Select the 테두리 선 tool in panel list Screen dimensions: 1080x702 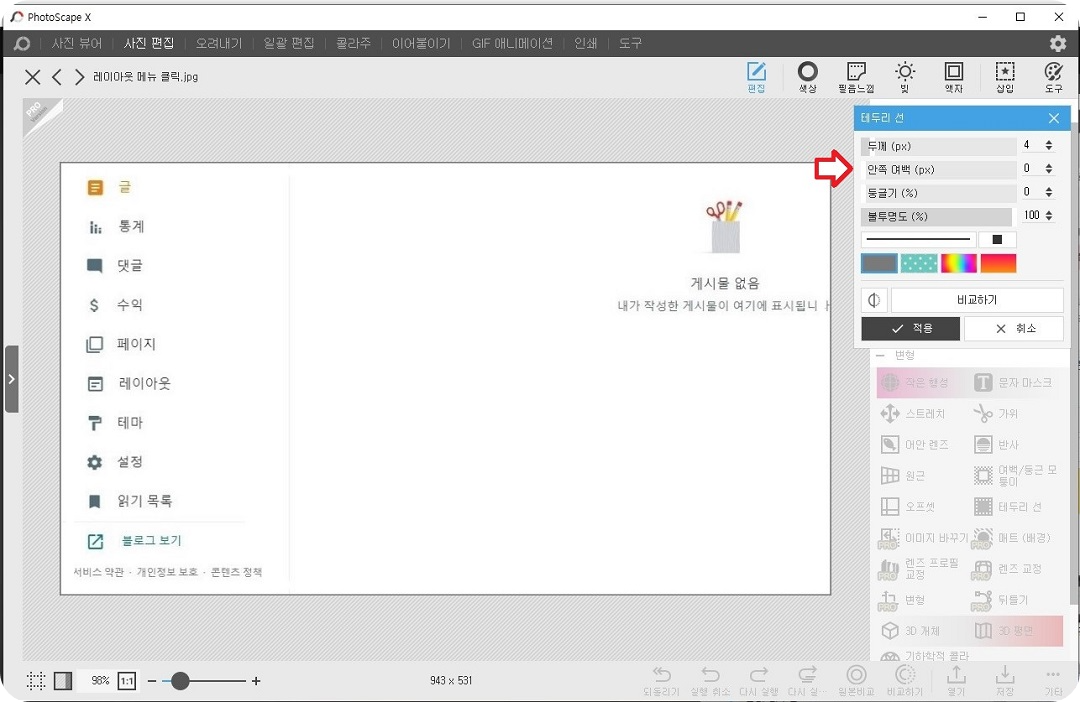coord(1008,506)
